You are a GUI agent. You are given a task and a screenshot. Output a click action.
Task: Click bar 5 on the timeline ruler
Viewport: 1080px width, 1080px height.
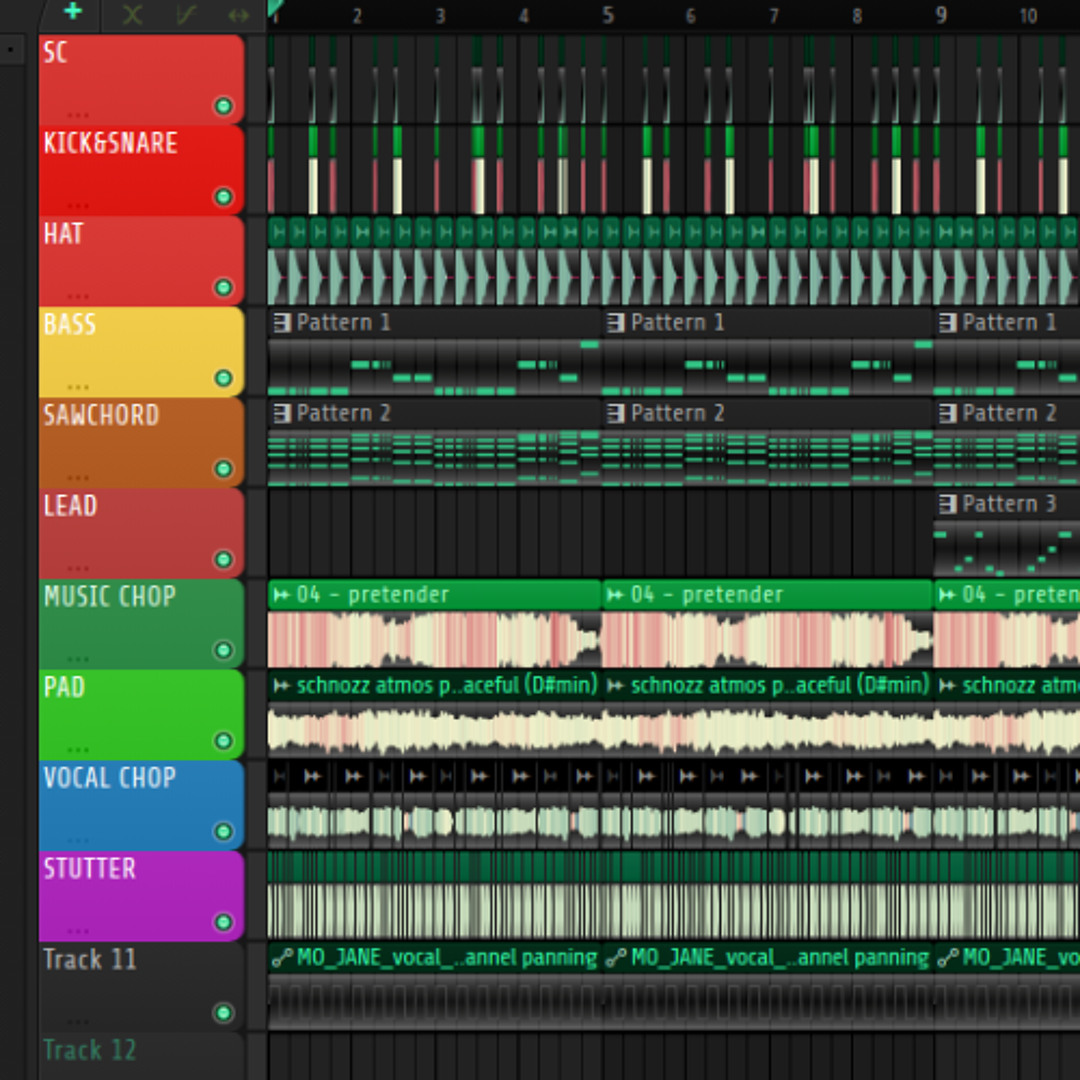pyautogui.click(x=607, y=16)
